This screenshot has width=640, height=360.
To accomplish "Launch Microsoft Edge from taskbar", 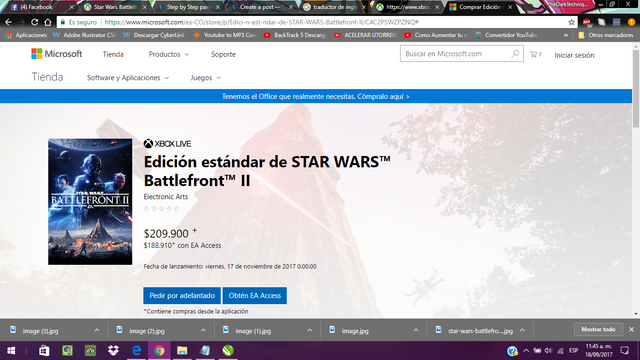I will [x=136, y=351].
